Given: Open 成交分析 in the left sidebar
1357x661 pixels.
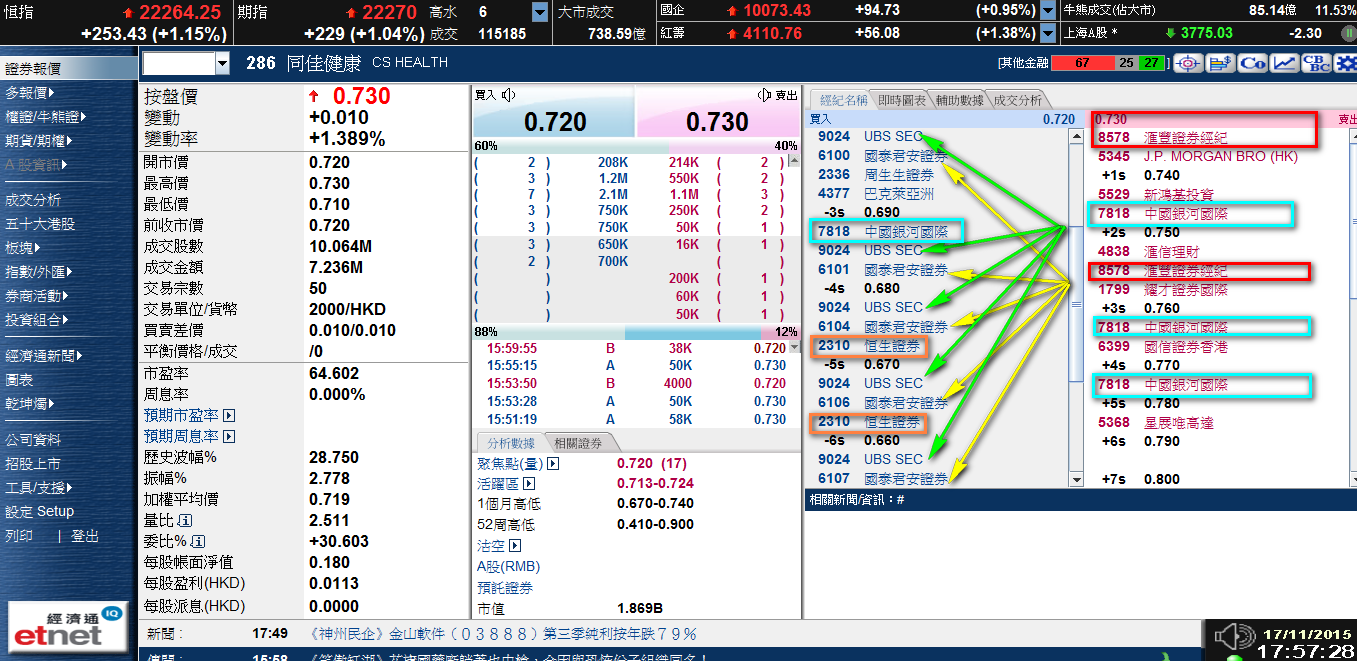Looking at the screenshot, I should (x=33, y=200).
